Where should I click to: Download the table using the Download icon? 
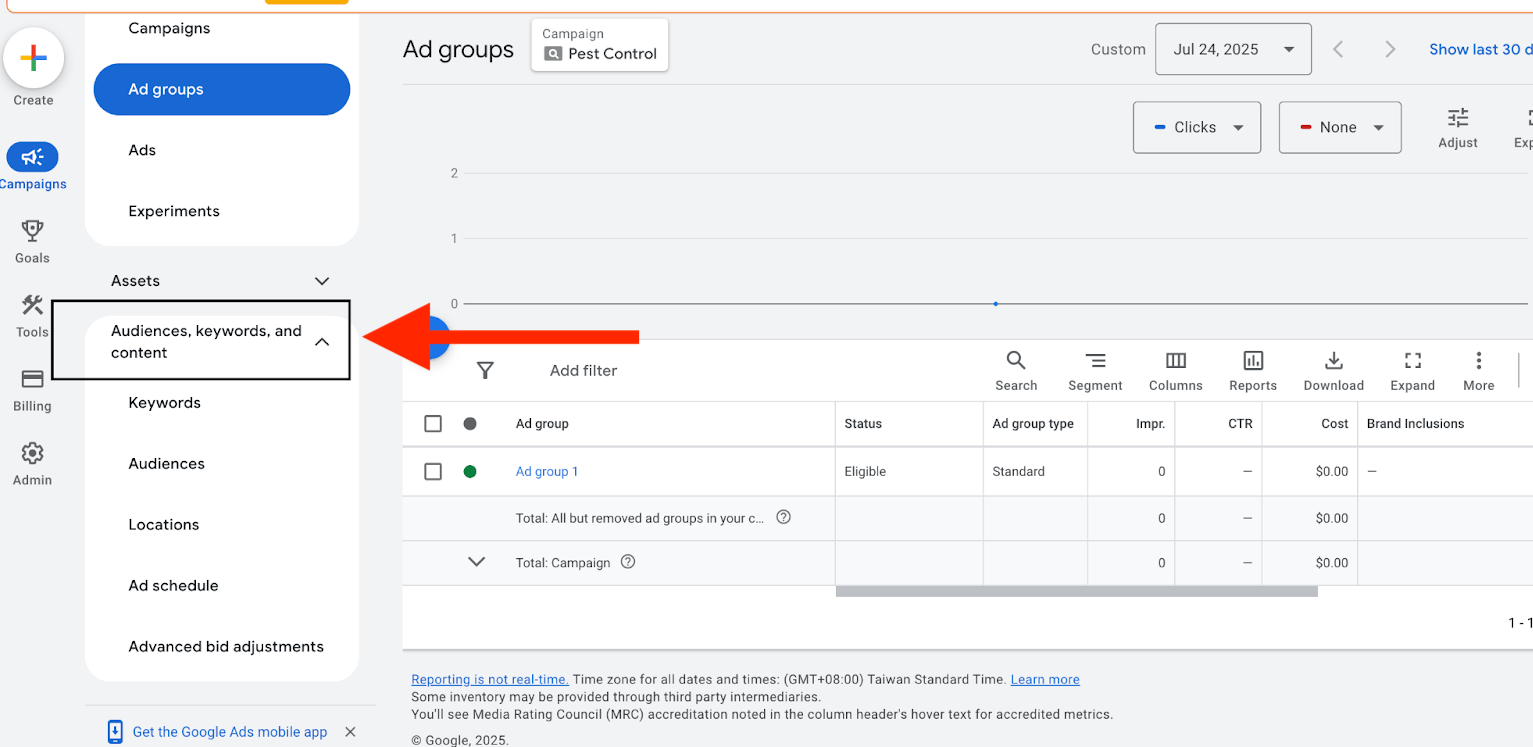1333,361
